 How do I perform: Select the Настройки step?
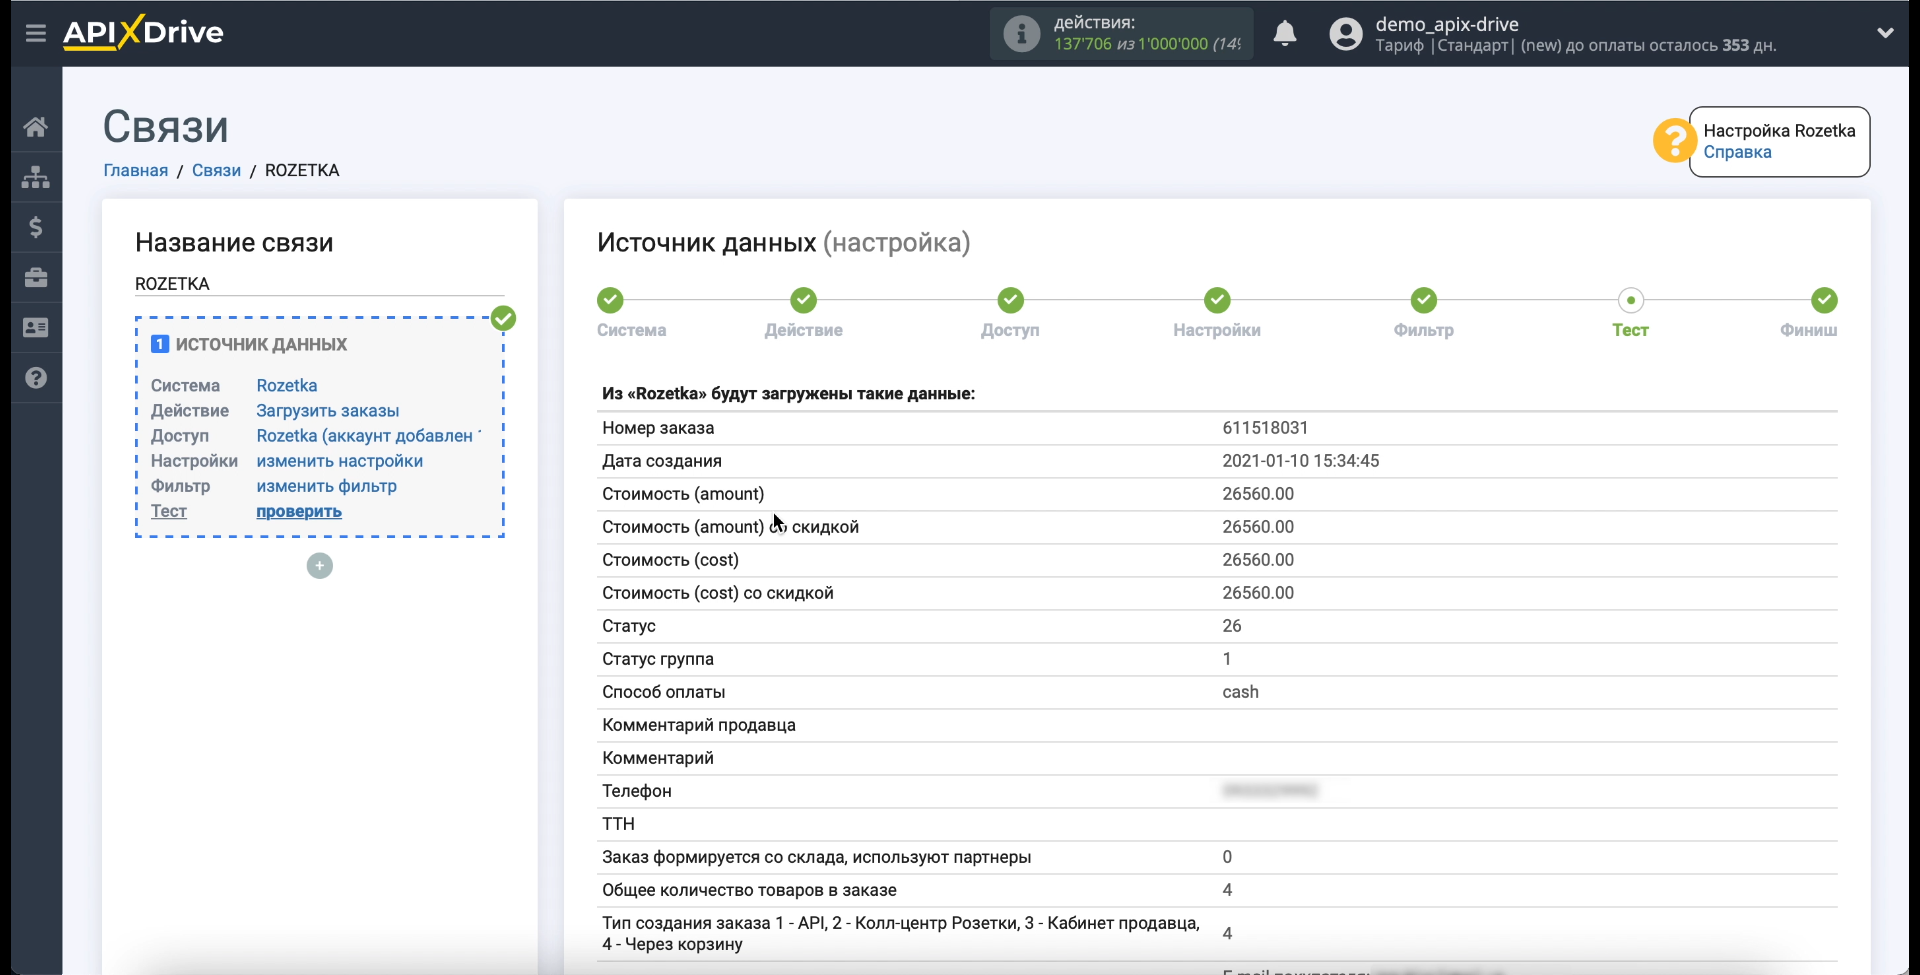tap(1217, 330)
